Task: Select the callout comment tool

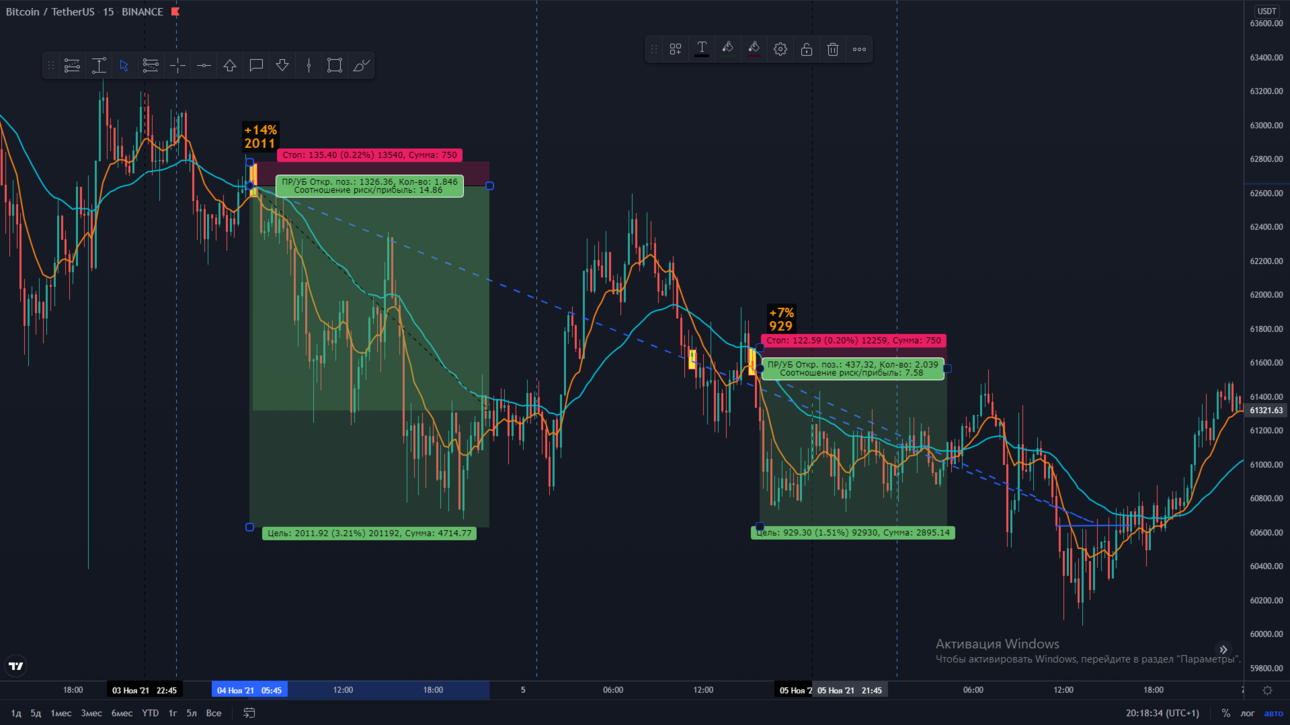Action: pyautogui.click(x=256, y=66)
